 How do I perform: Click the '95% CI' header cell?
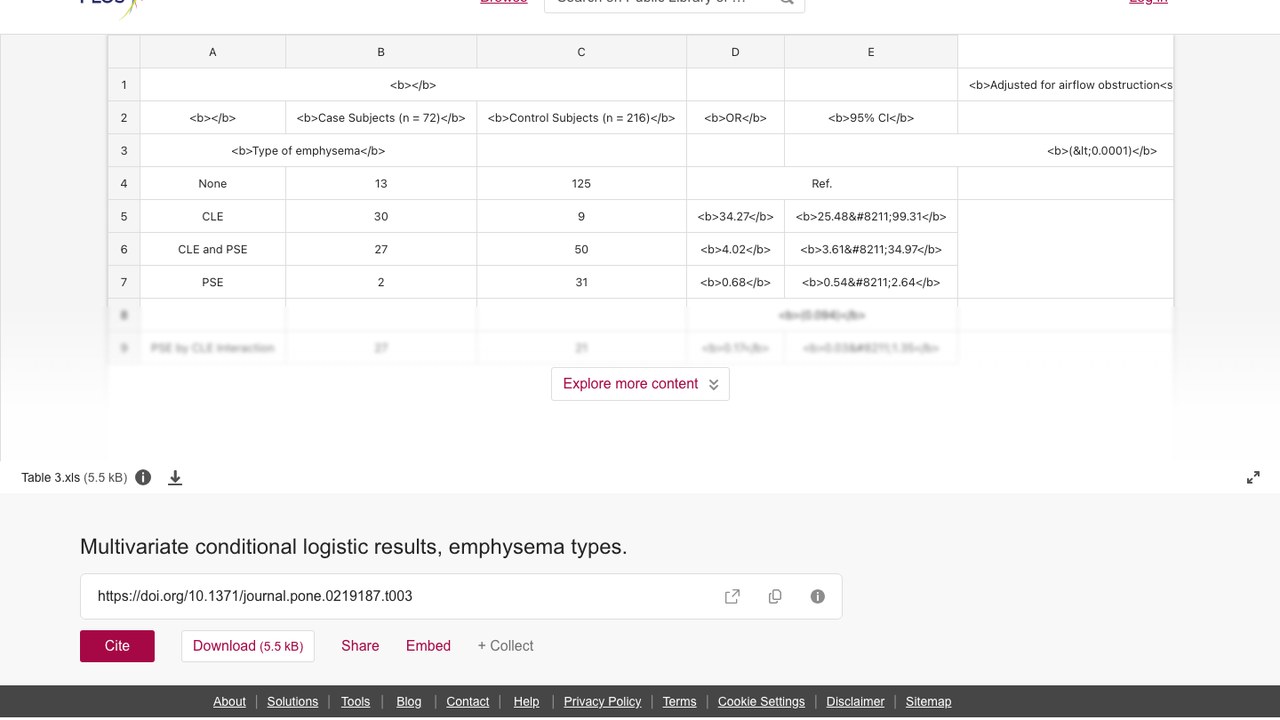click(x=871, y=118)
